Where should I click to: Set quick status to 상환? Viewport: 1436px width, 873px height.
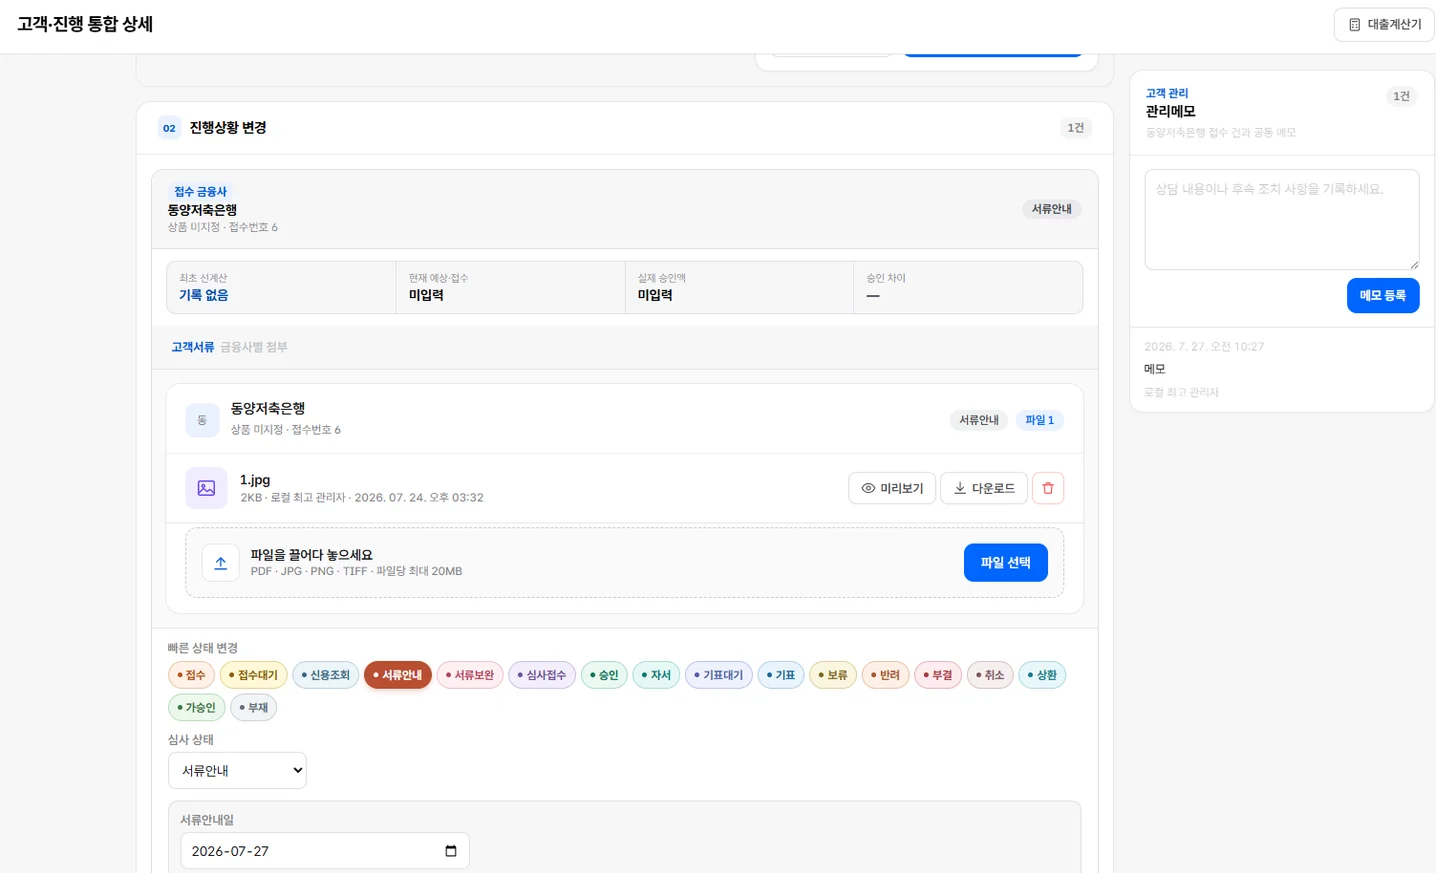[1042, 675]
